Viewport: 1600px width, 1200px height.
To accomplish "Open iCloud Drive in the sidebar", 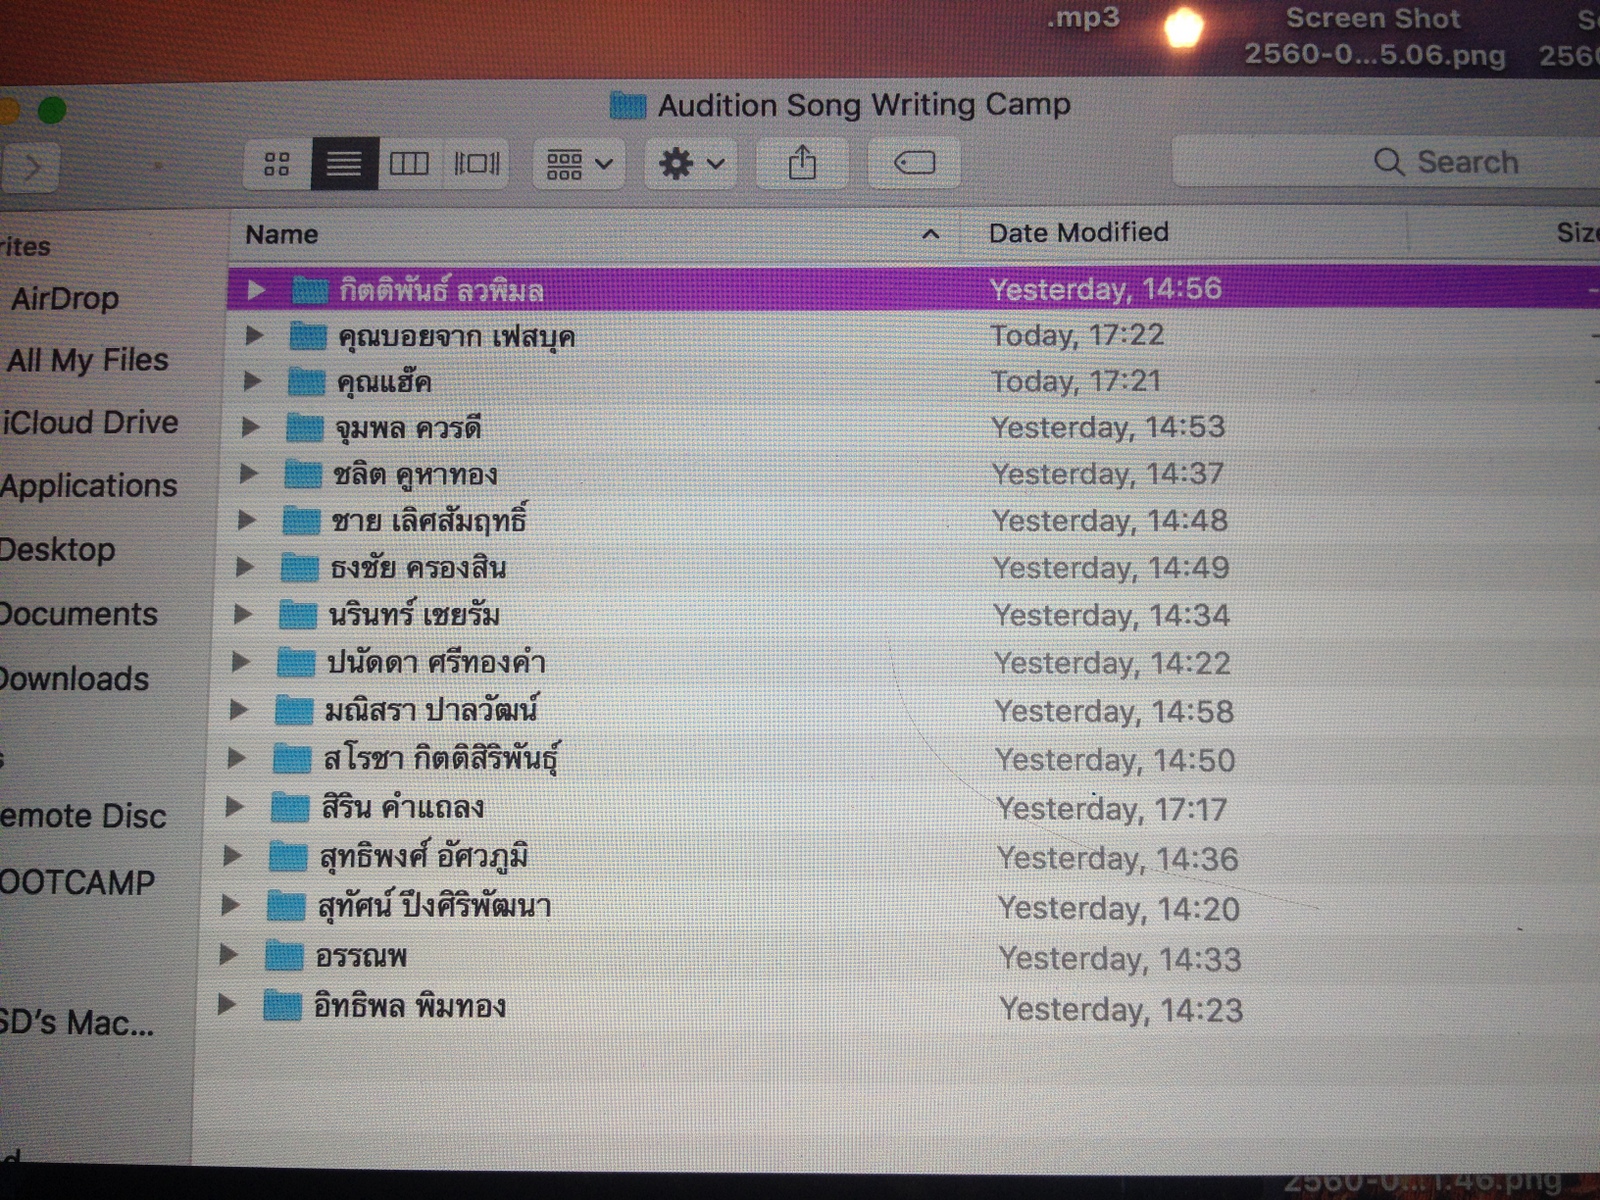I will [90, 422].
